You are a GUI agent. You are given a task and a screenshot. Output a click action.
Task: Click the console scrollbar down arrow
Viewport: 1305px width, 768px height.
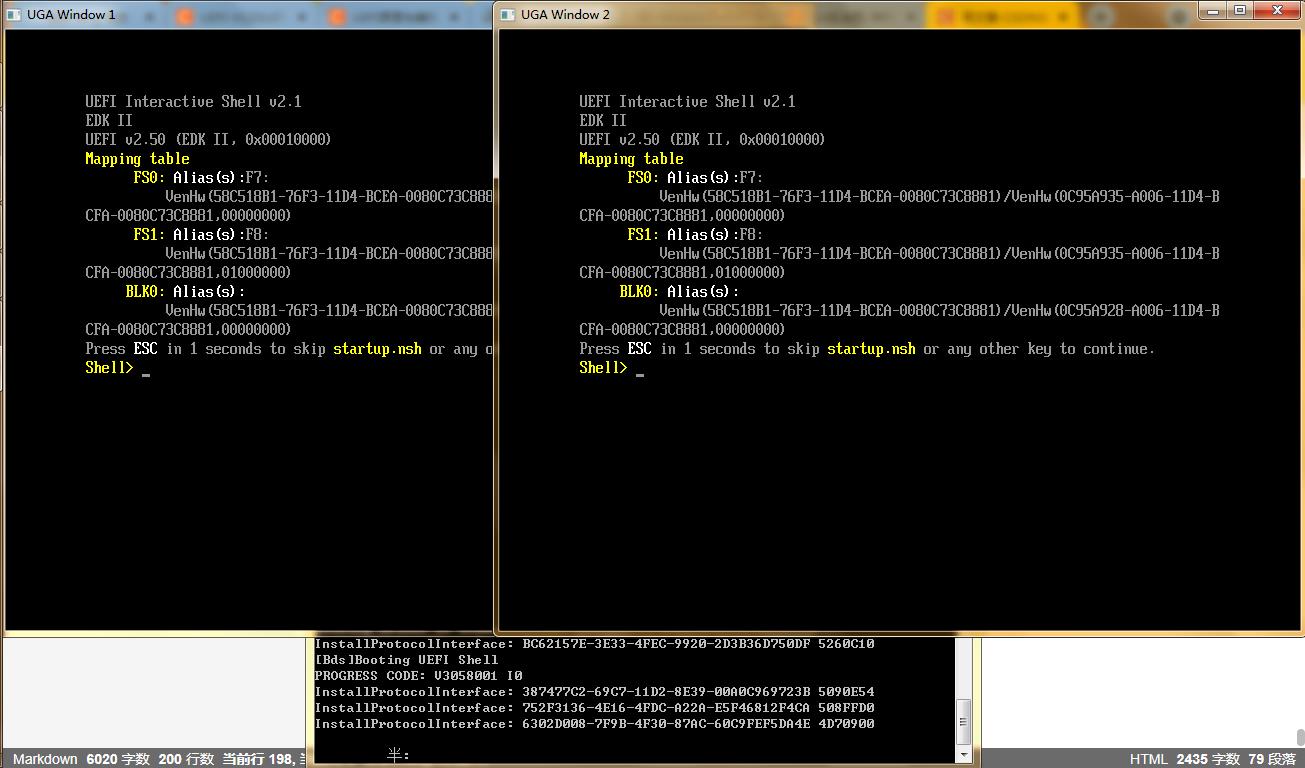tap(964, 755)
